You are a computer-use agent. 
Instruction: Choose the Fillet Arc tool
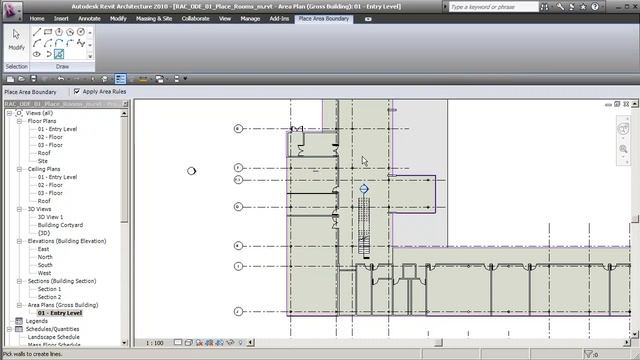pos(70,43)
